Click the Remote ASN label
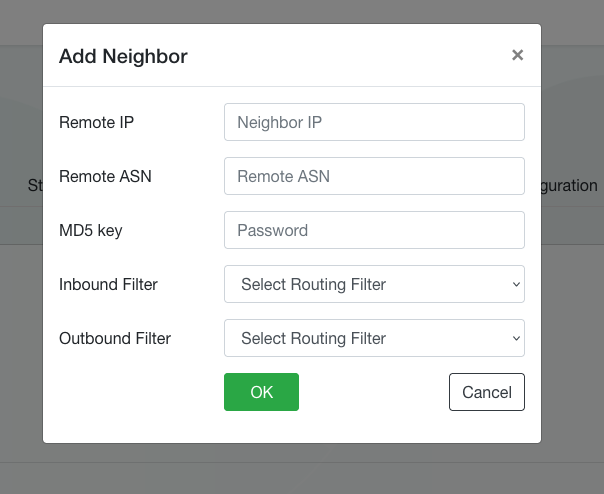This screenshot has height=494, width=604. click(x=105, y=177)
